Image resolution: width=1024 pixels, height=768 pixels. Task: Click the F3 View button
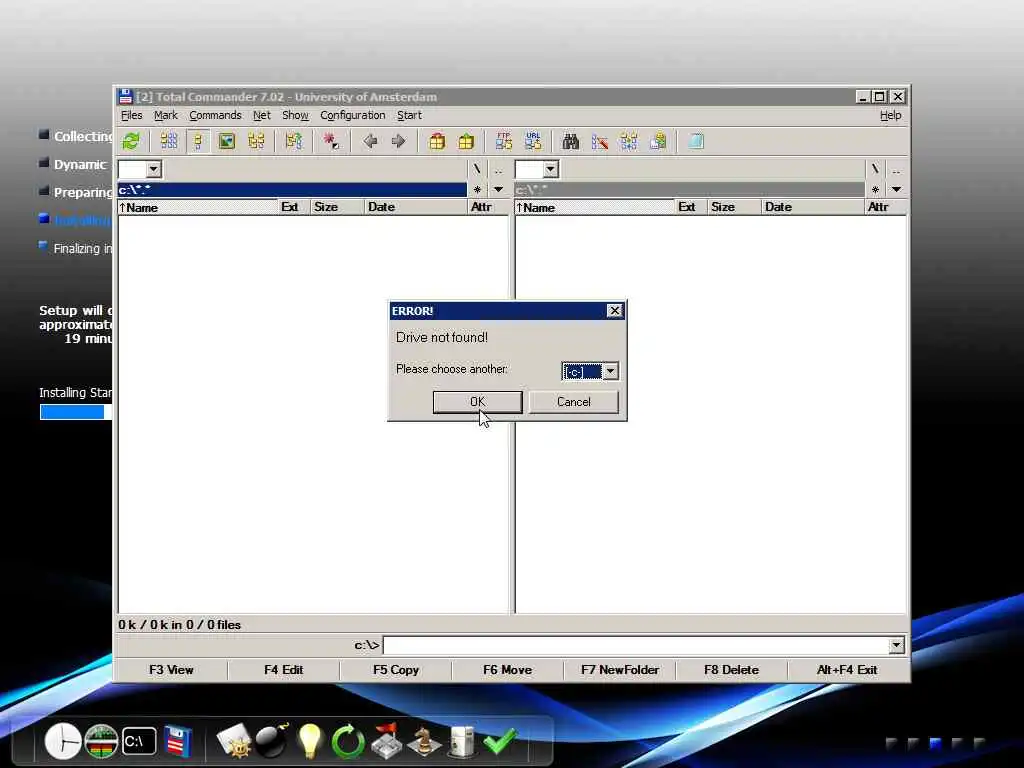click(171, 670)
